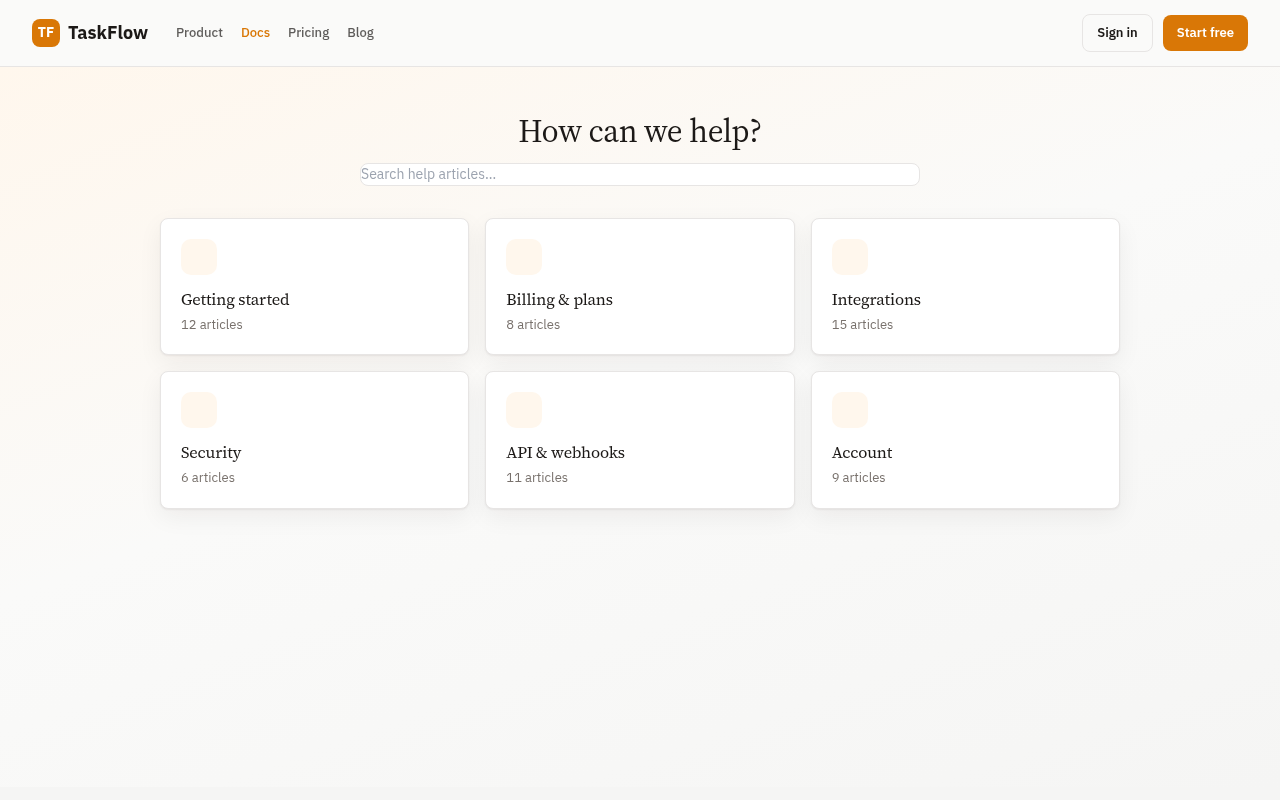Screen dimensions: 1280x800
Task: Click the Account card icon
Action: pyautogui.click(x=850, y=410)
